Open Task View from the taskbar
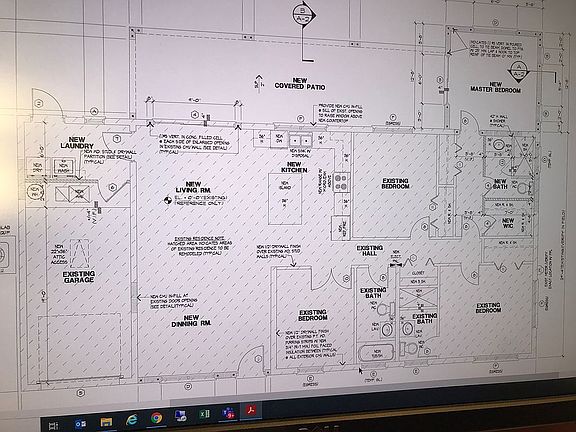The image size is (576, 432). coord(54,426)
